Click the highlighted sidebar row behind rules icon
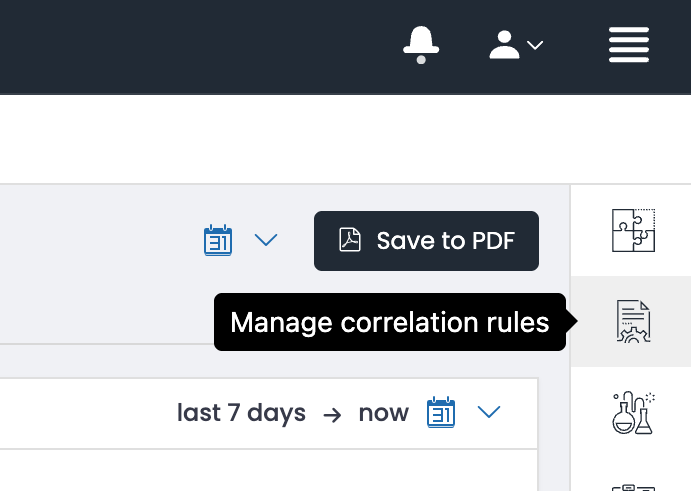The width and height of the screenshot is (691, 491). (x=631, y=321)
